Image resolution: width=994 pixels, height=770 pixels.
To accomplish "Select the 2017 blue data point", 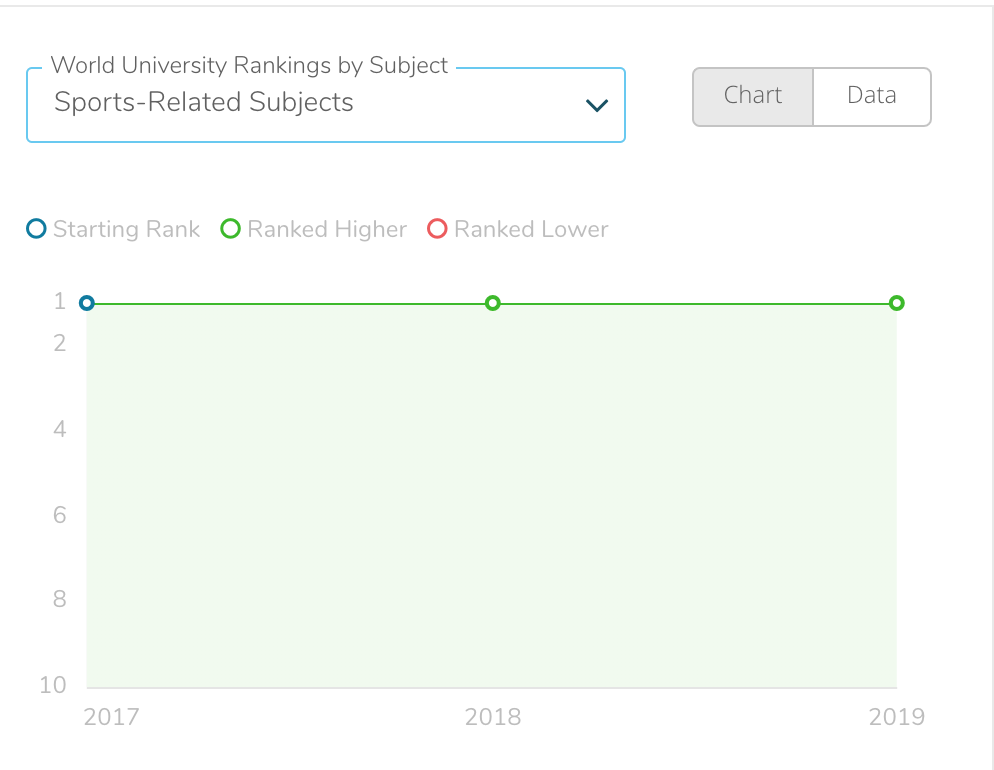I will click(87, 303).
